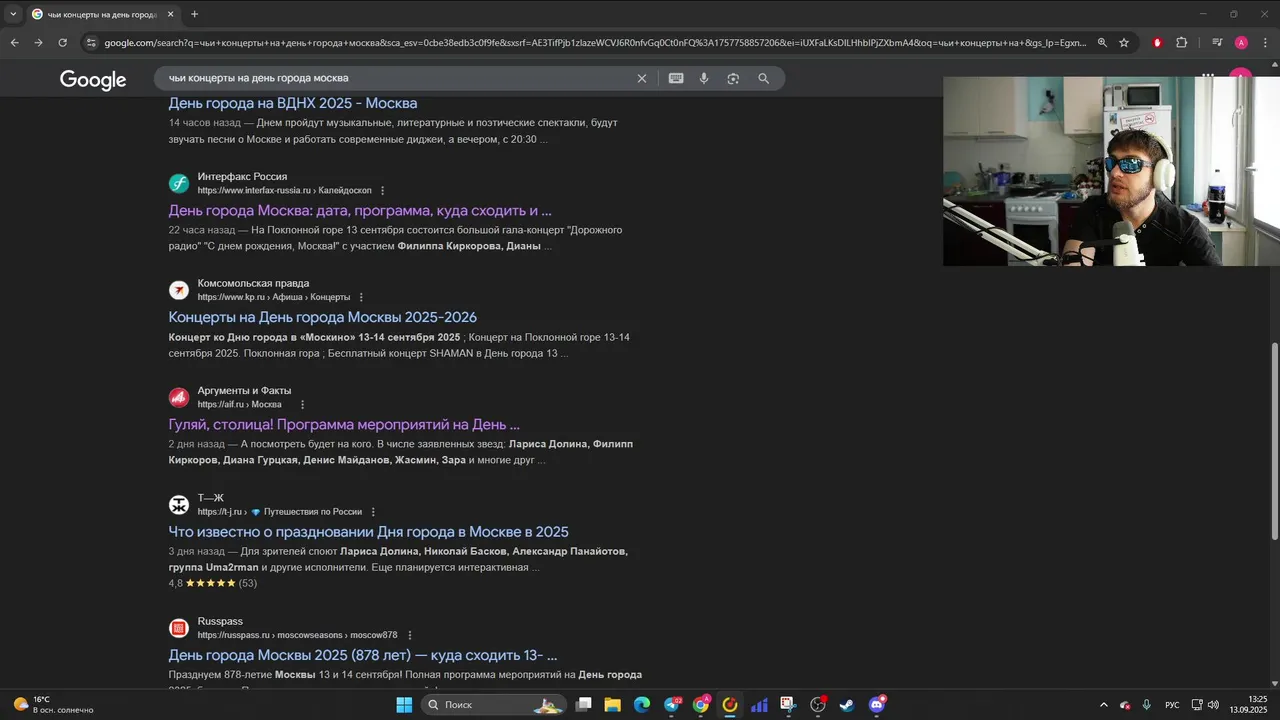
Task: Click the Т—Ж site favicon
Action: click(179, 505)
